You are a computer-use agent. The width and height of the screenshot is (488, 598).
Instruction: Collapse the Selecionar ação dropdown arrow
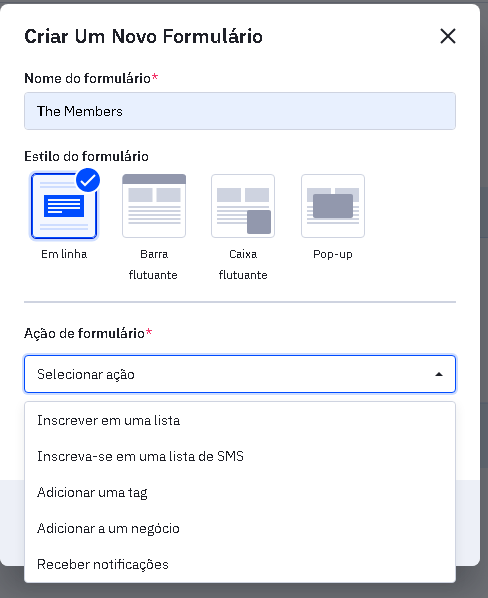pos(439,375)
